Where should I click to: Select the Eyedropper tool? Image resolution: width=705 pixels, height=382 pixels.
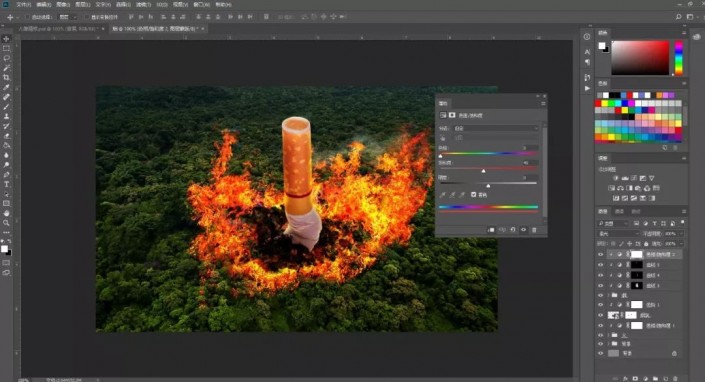[x=6, y=87]
